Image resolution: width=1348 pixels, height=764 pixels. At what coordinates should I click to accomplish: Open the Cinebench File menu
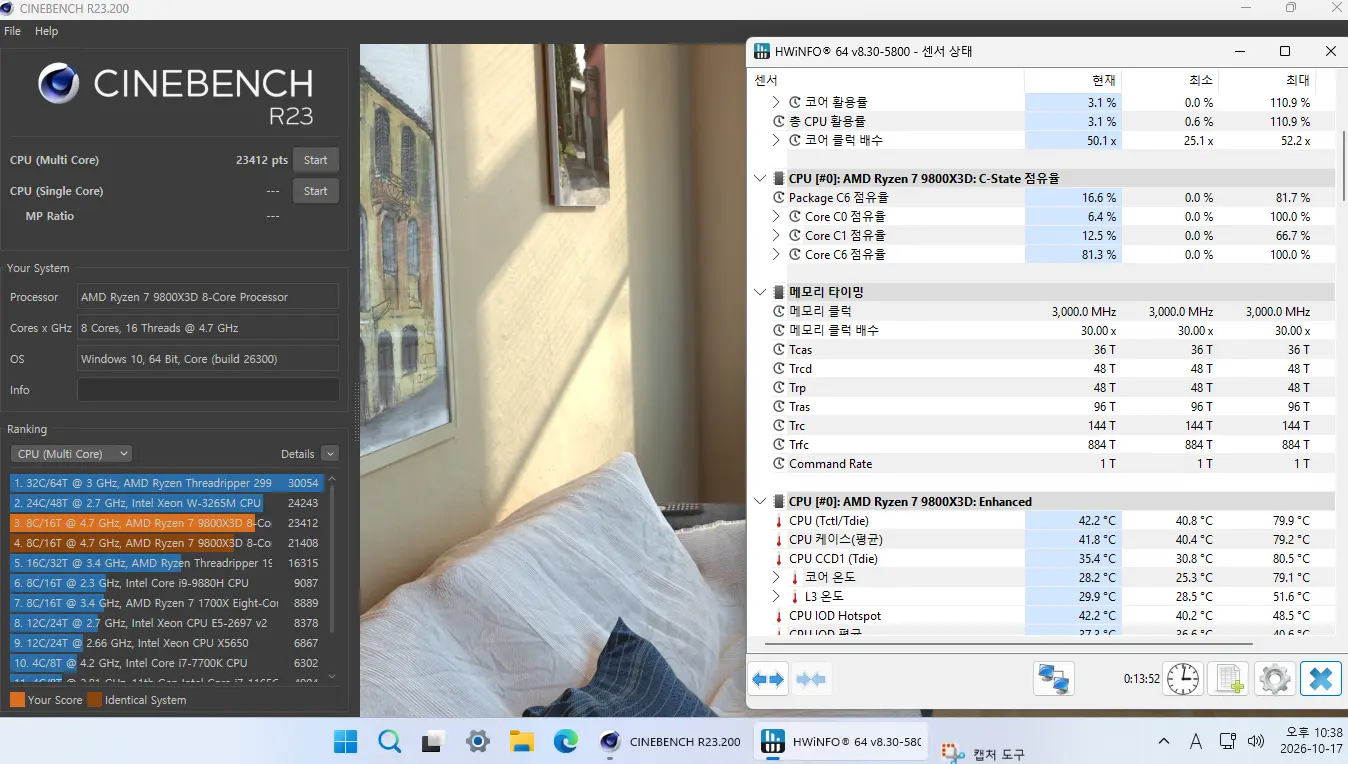coord(12,31)
